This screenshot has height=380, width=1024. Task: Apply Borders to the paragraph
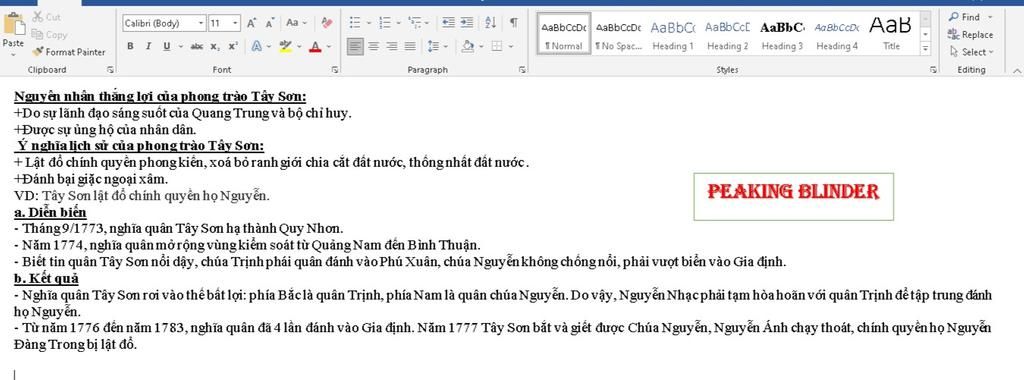click(x=497, y=46)
